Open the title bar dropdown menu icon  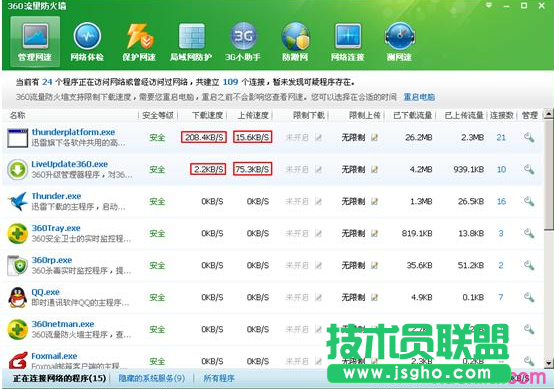(x=489, y=5)
